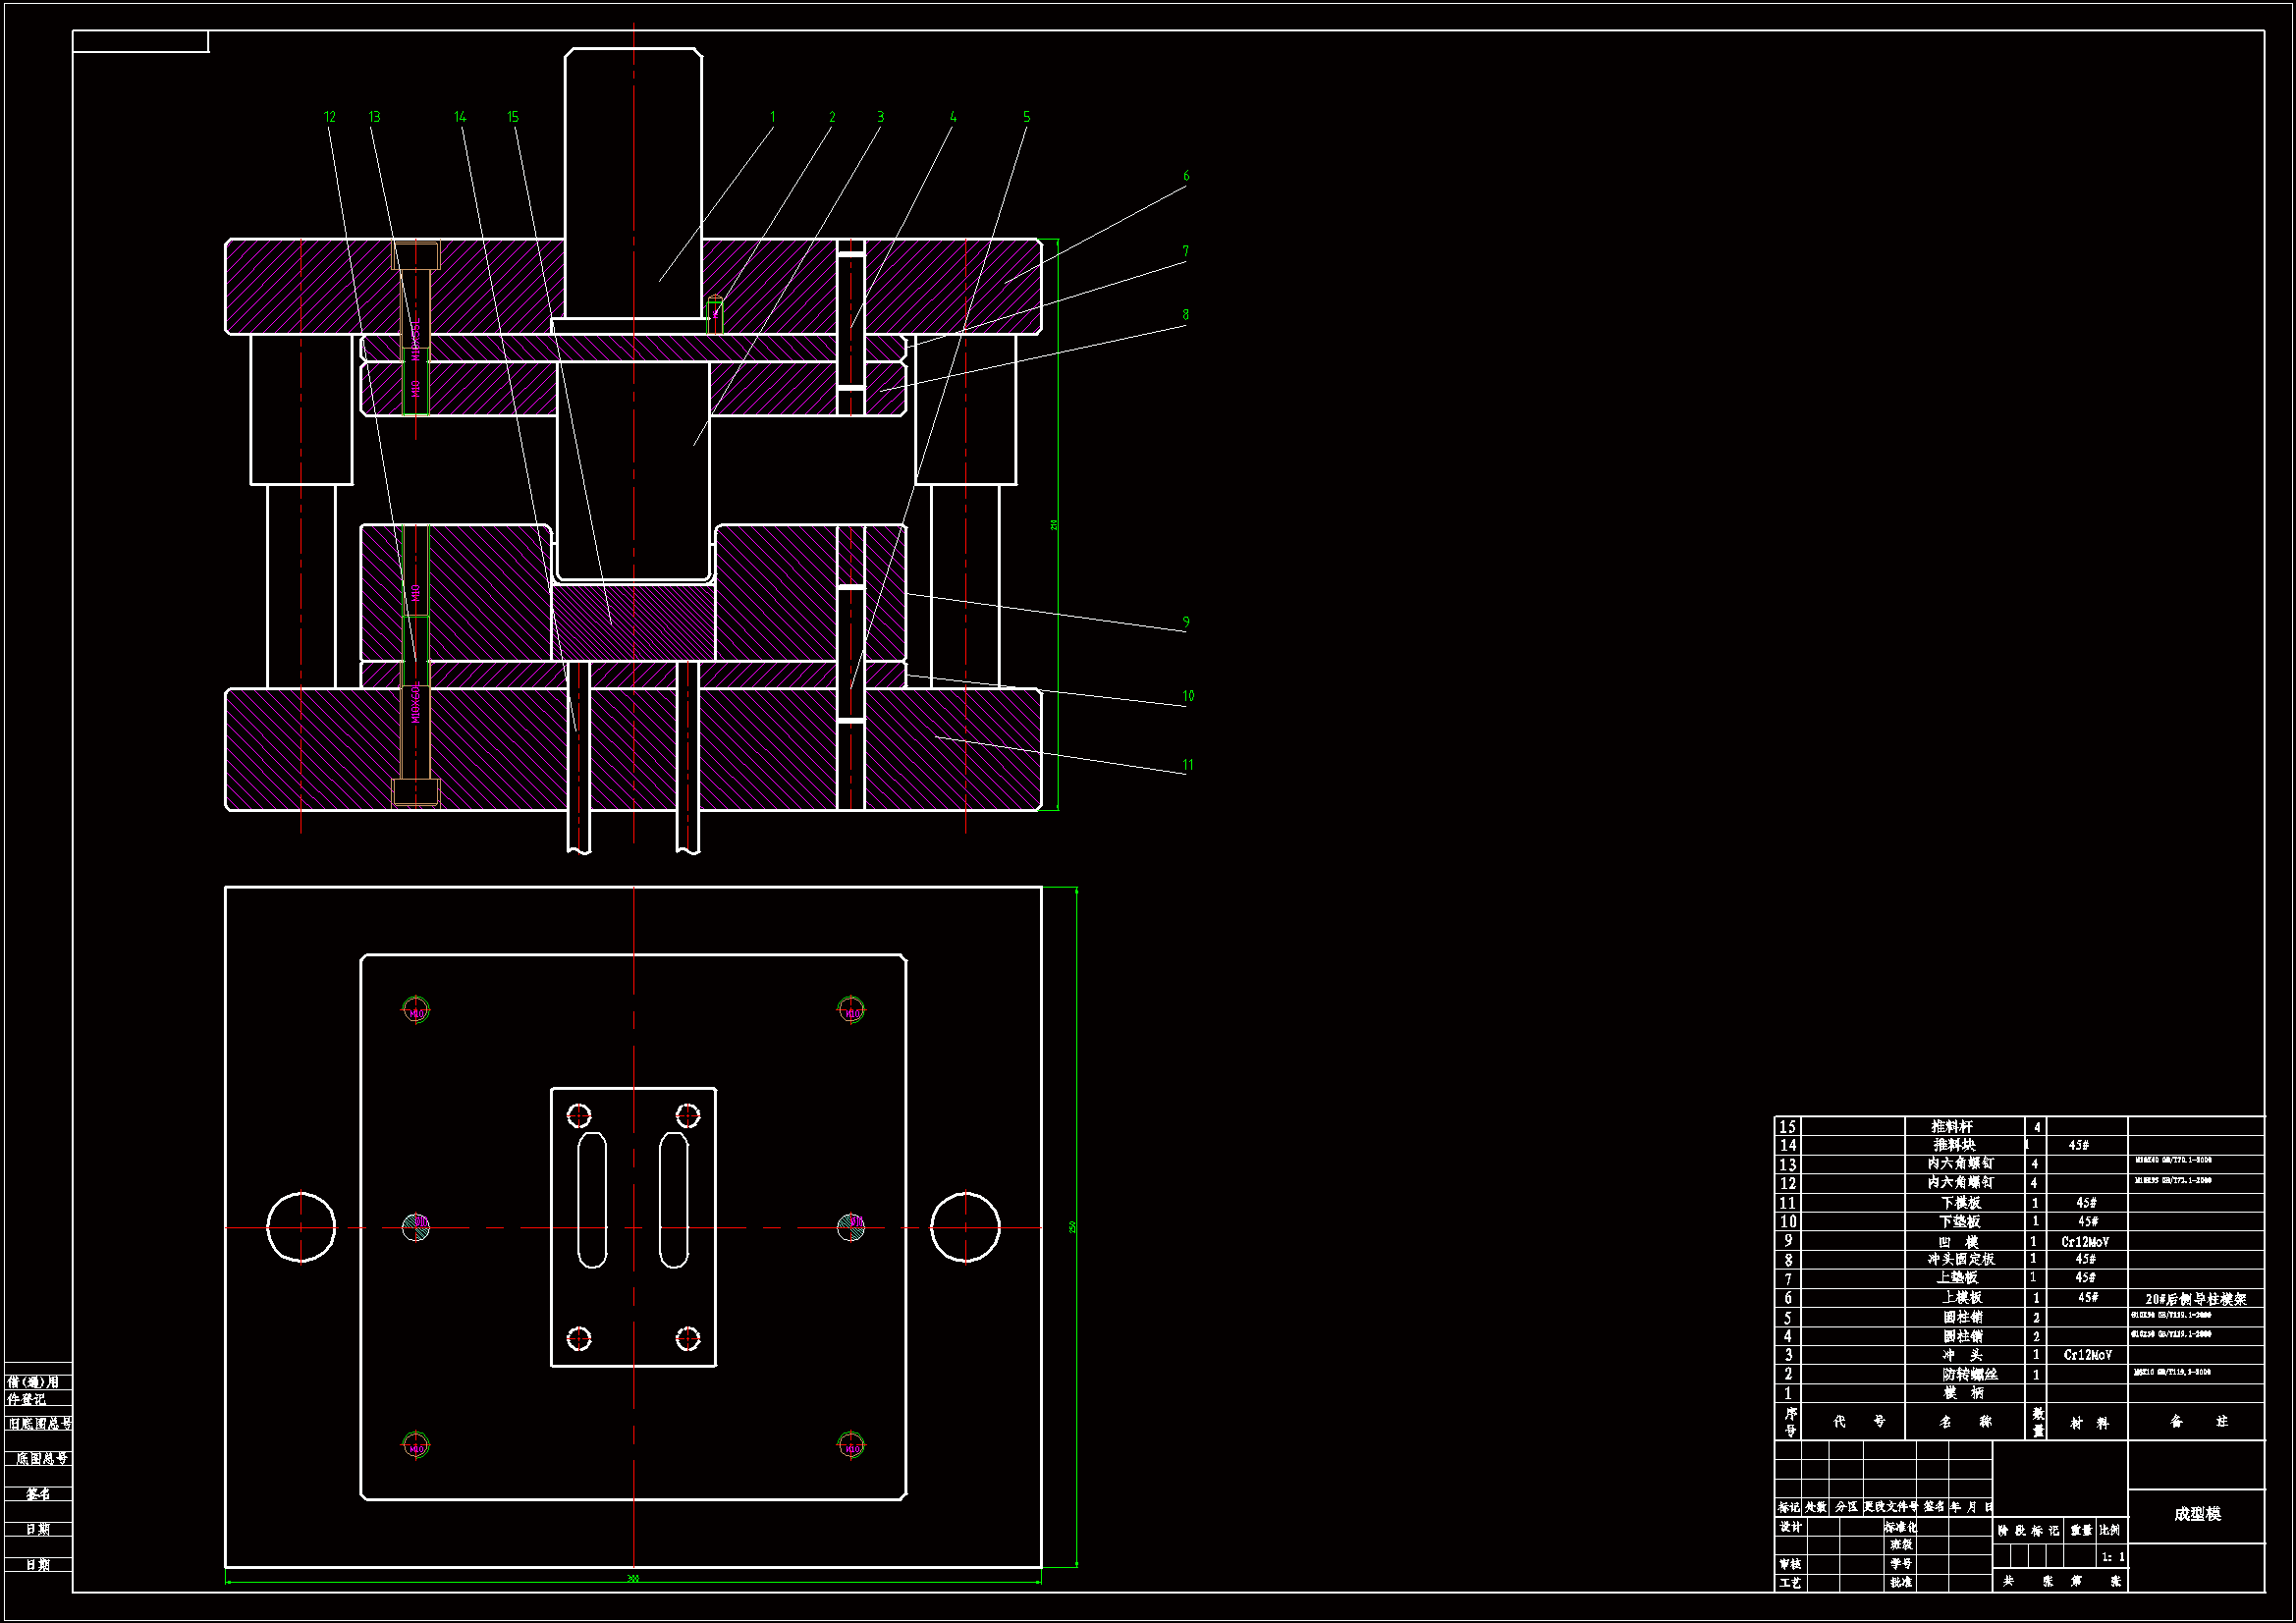Image resolution: width=2296 pixels, height=1623 pixels.
Task: Select the 20#后侧导柱模架 remark cell
Action: coord(2195,1299)
